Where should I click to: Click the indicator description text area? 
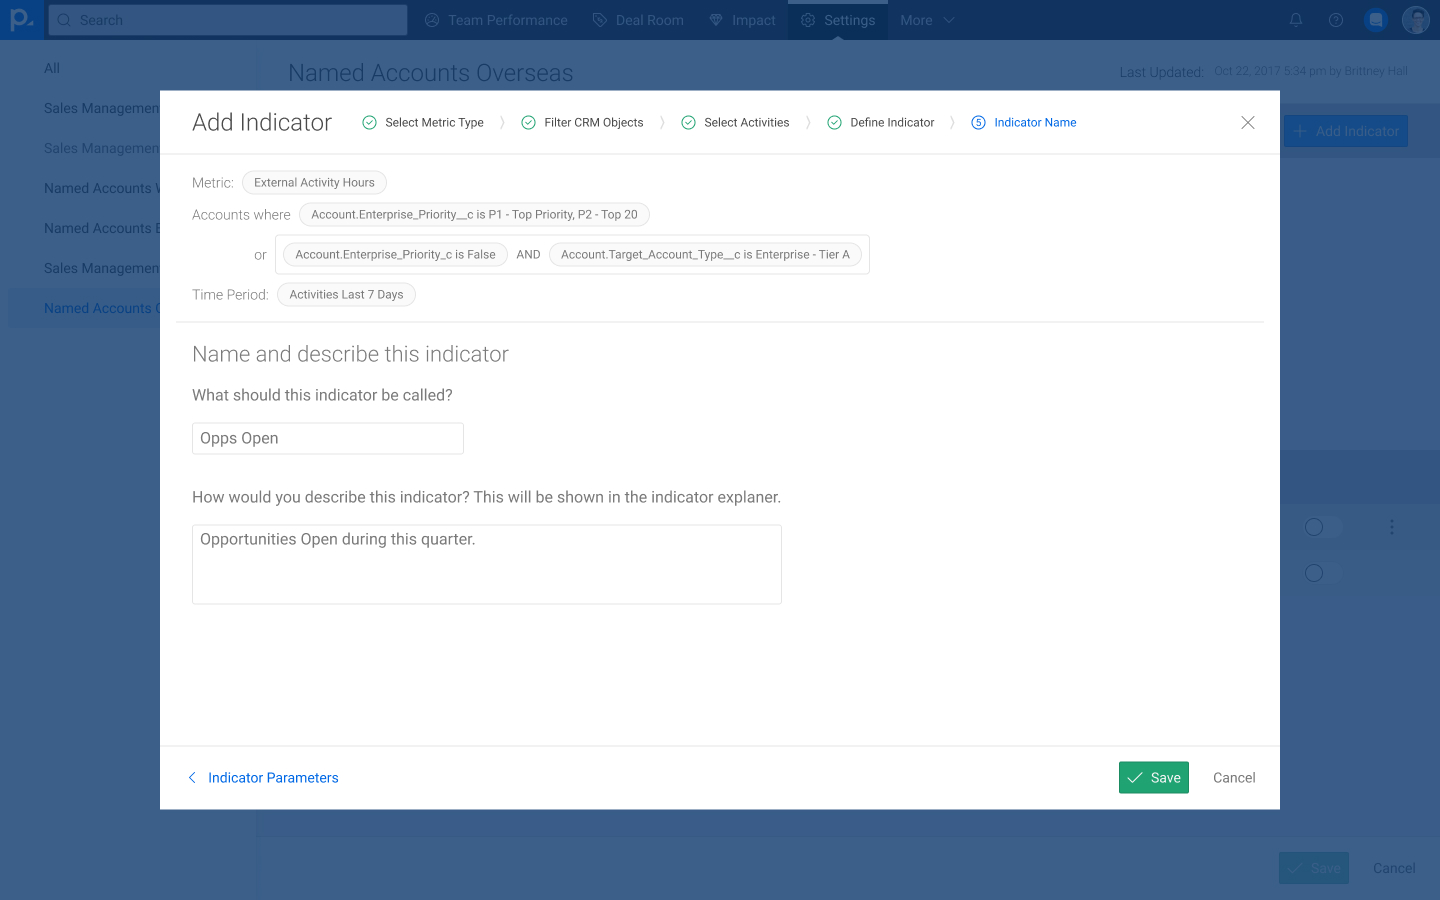pos(487,565)
